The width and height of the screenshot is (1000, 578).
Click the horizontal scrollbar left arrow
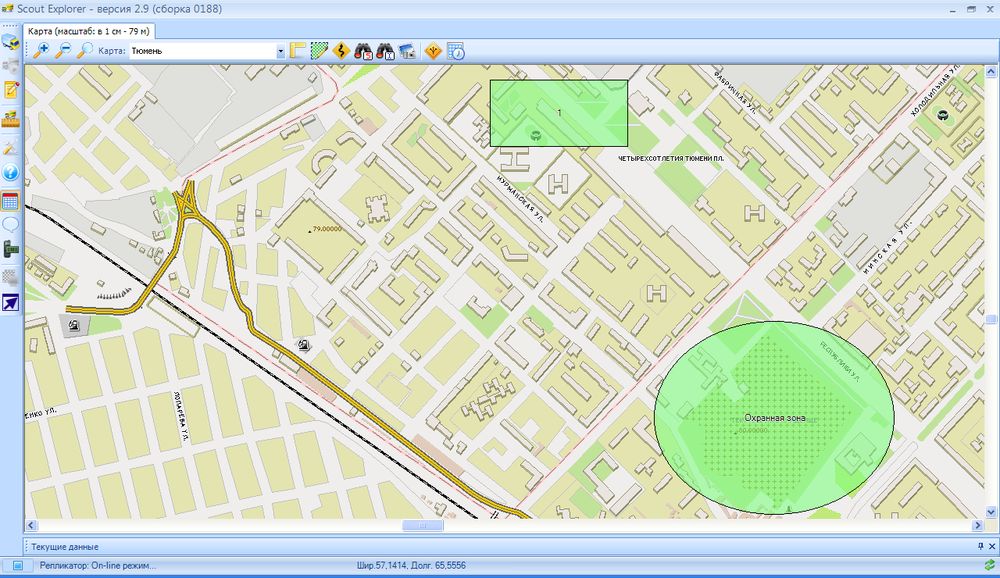(31, 526)
